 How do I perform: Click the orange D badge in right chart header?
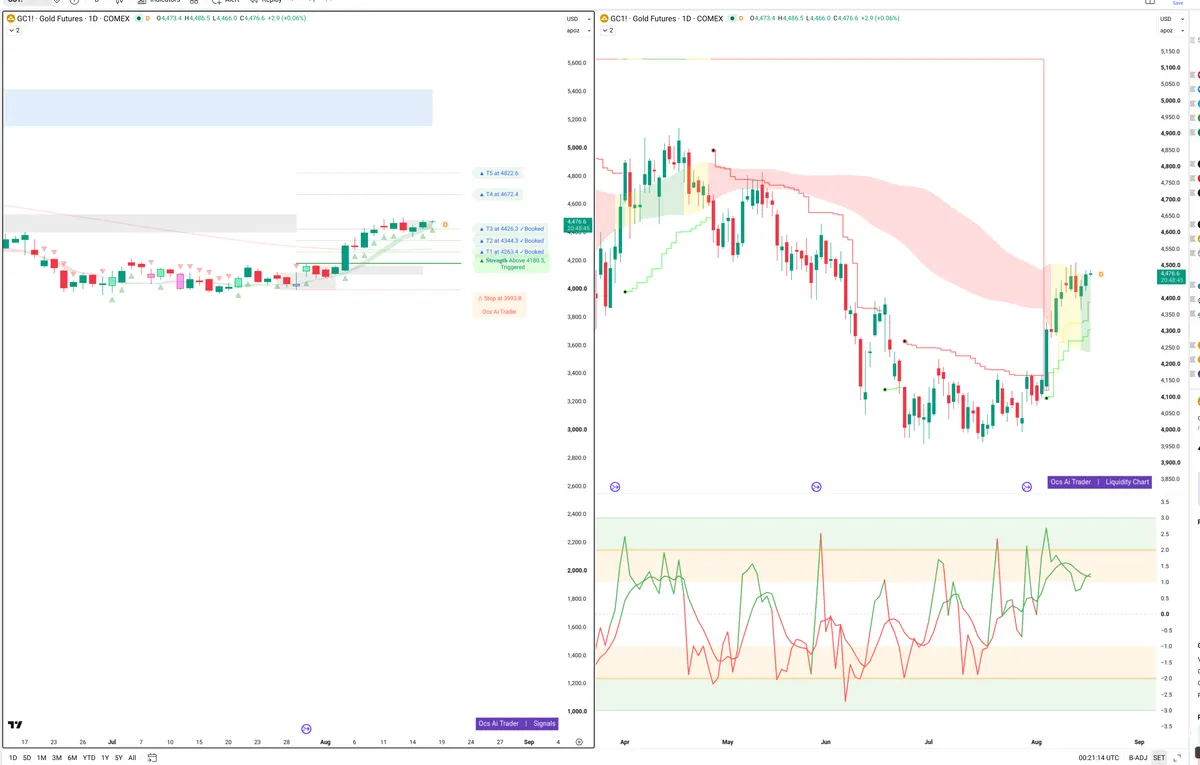pyautogui.click(x=740, y=18)
